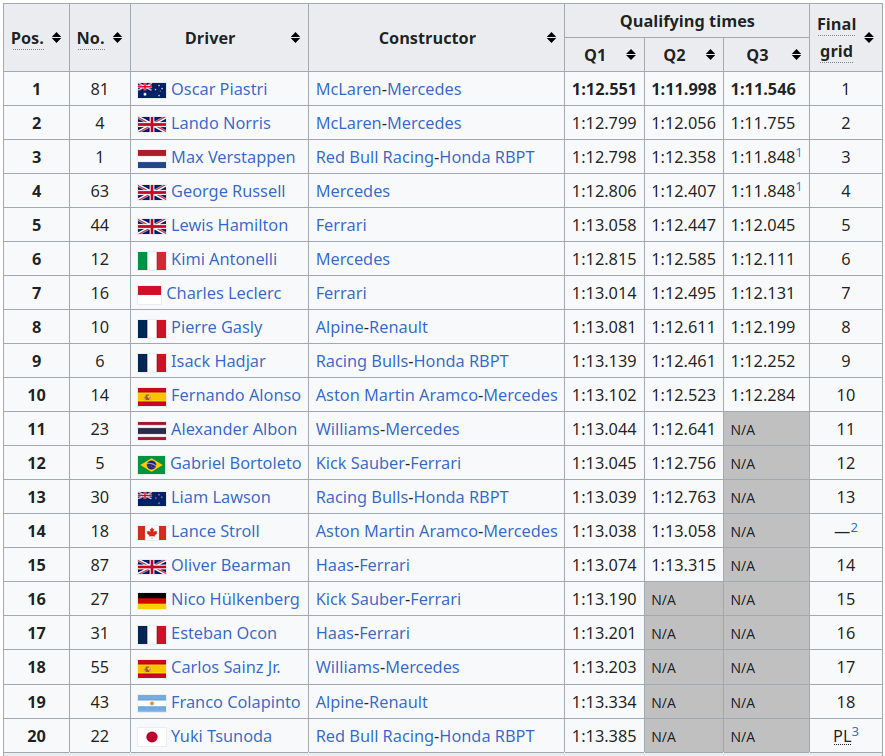The image size is (885, 756).
Task: Follow the Lewis Hamilton link
Action: [x=229, y=225]
